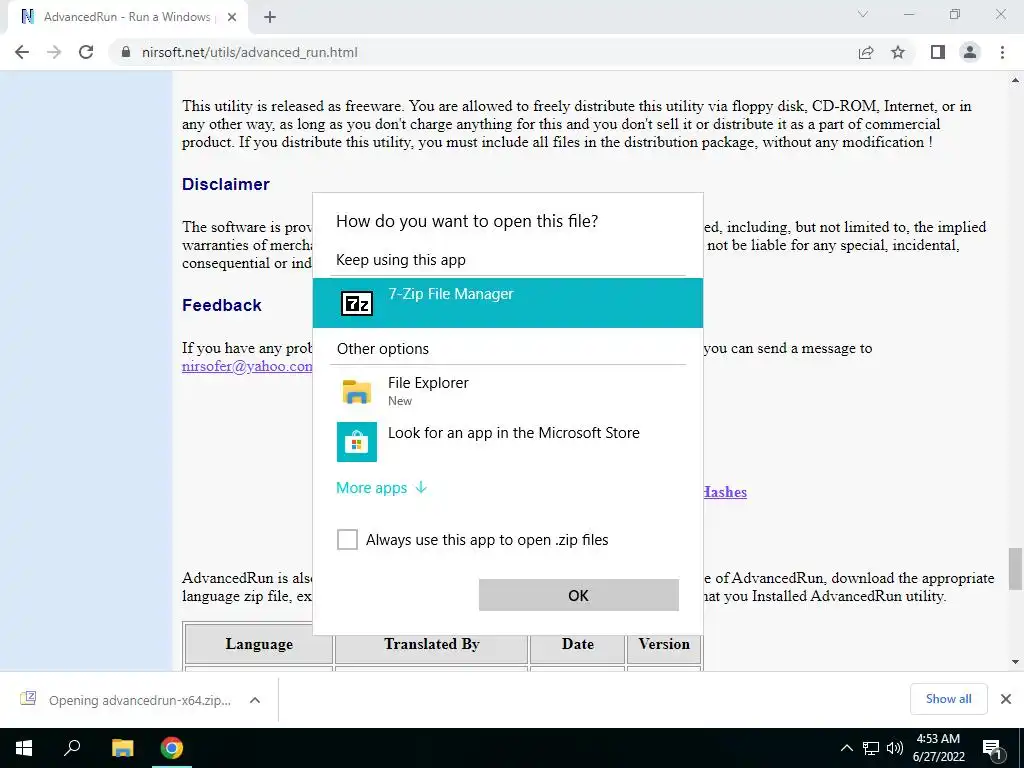The image size is (1024, 768).
Task: Click scrollbar down arrow
Action: [x=1015, y=662]
